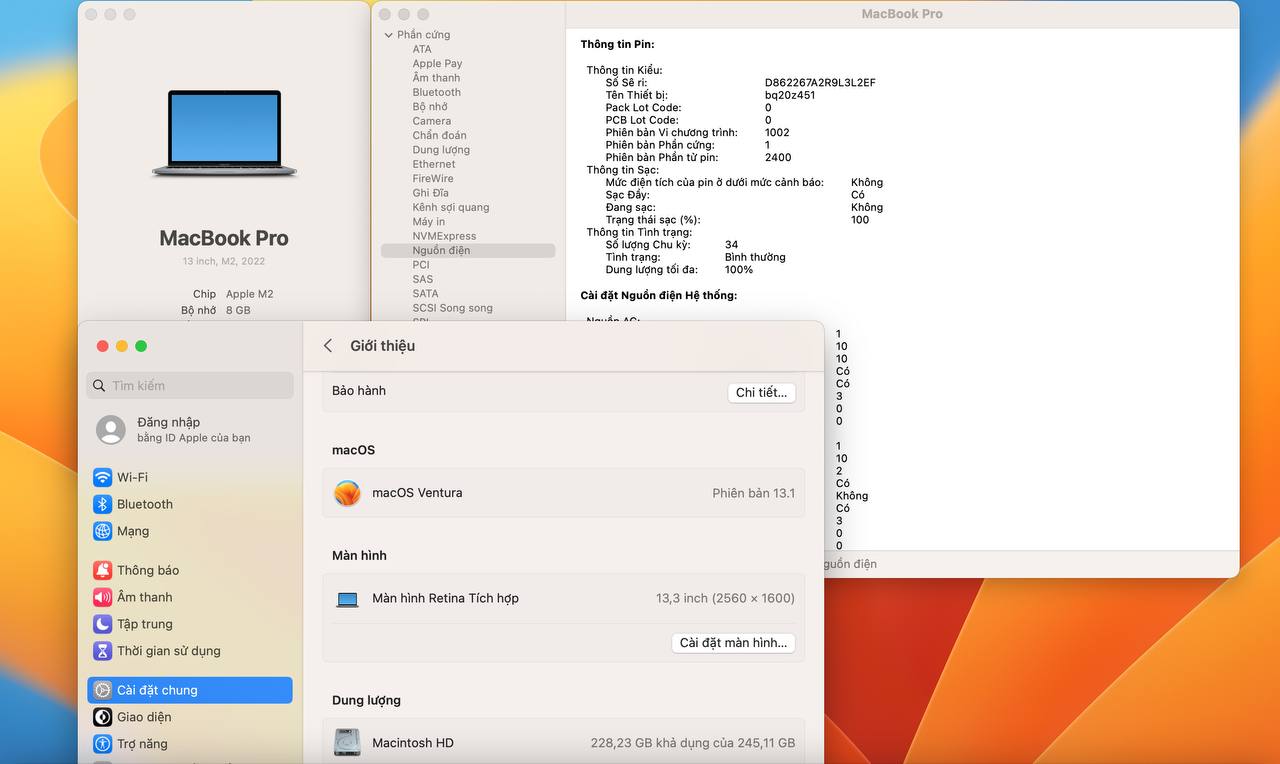Click the maximum capacity value 100%

(x=739, y=270)
